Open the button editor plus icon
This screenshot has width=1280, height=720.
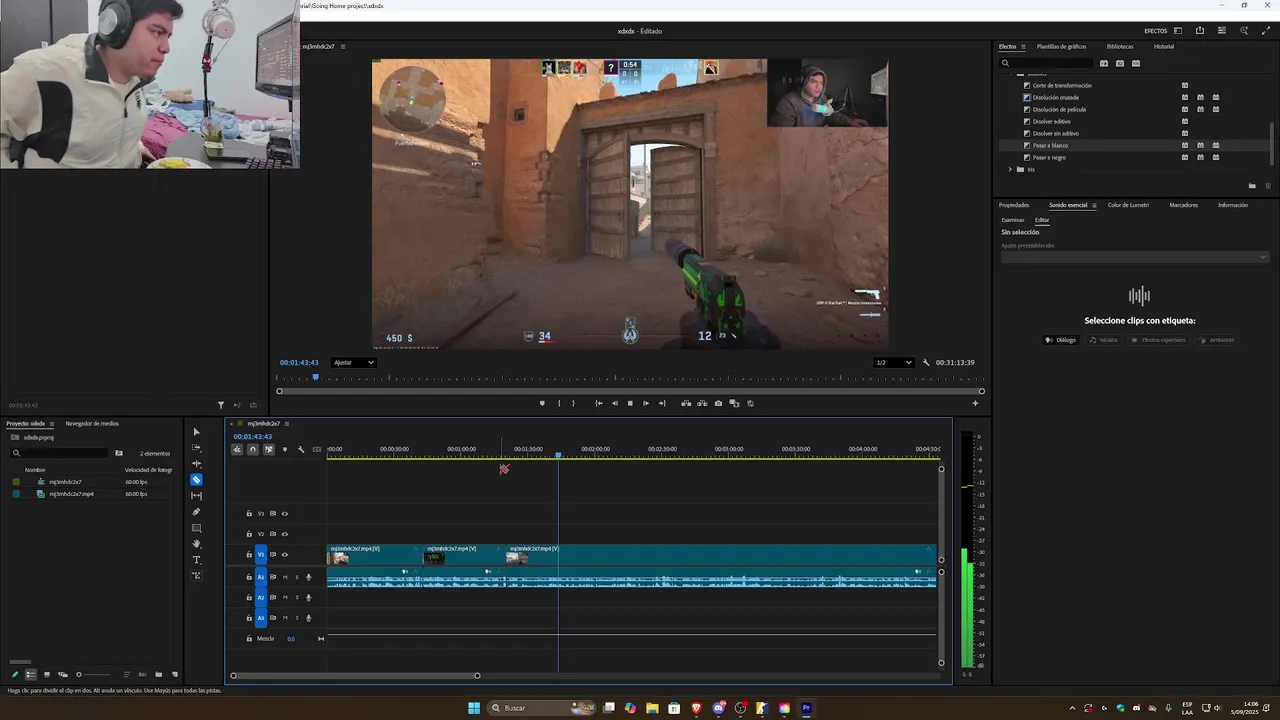(975, 403)
